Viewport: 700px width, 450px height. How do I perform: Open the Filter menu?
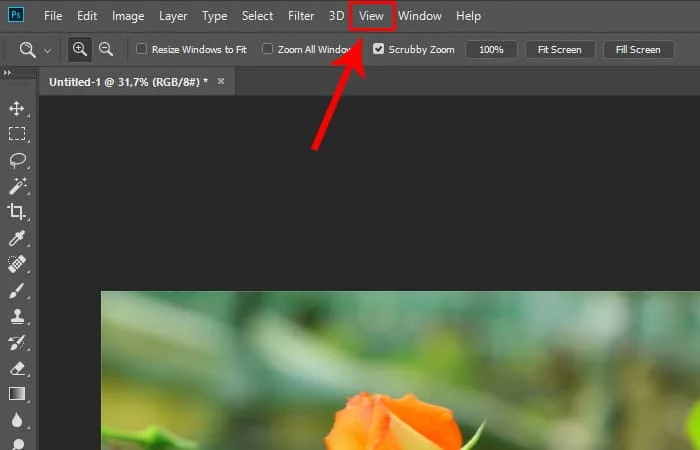point(301,16)
